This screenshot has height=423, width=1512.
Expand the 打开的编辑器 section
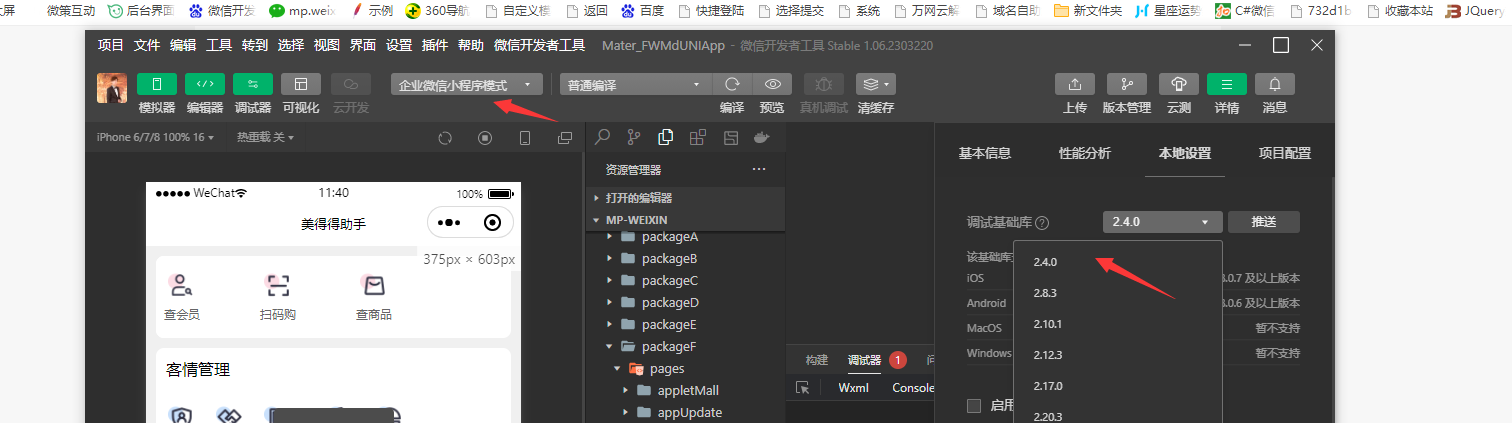[x=685, y=198]
